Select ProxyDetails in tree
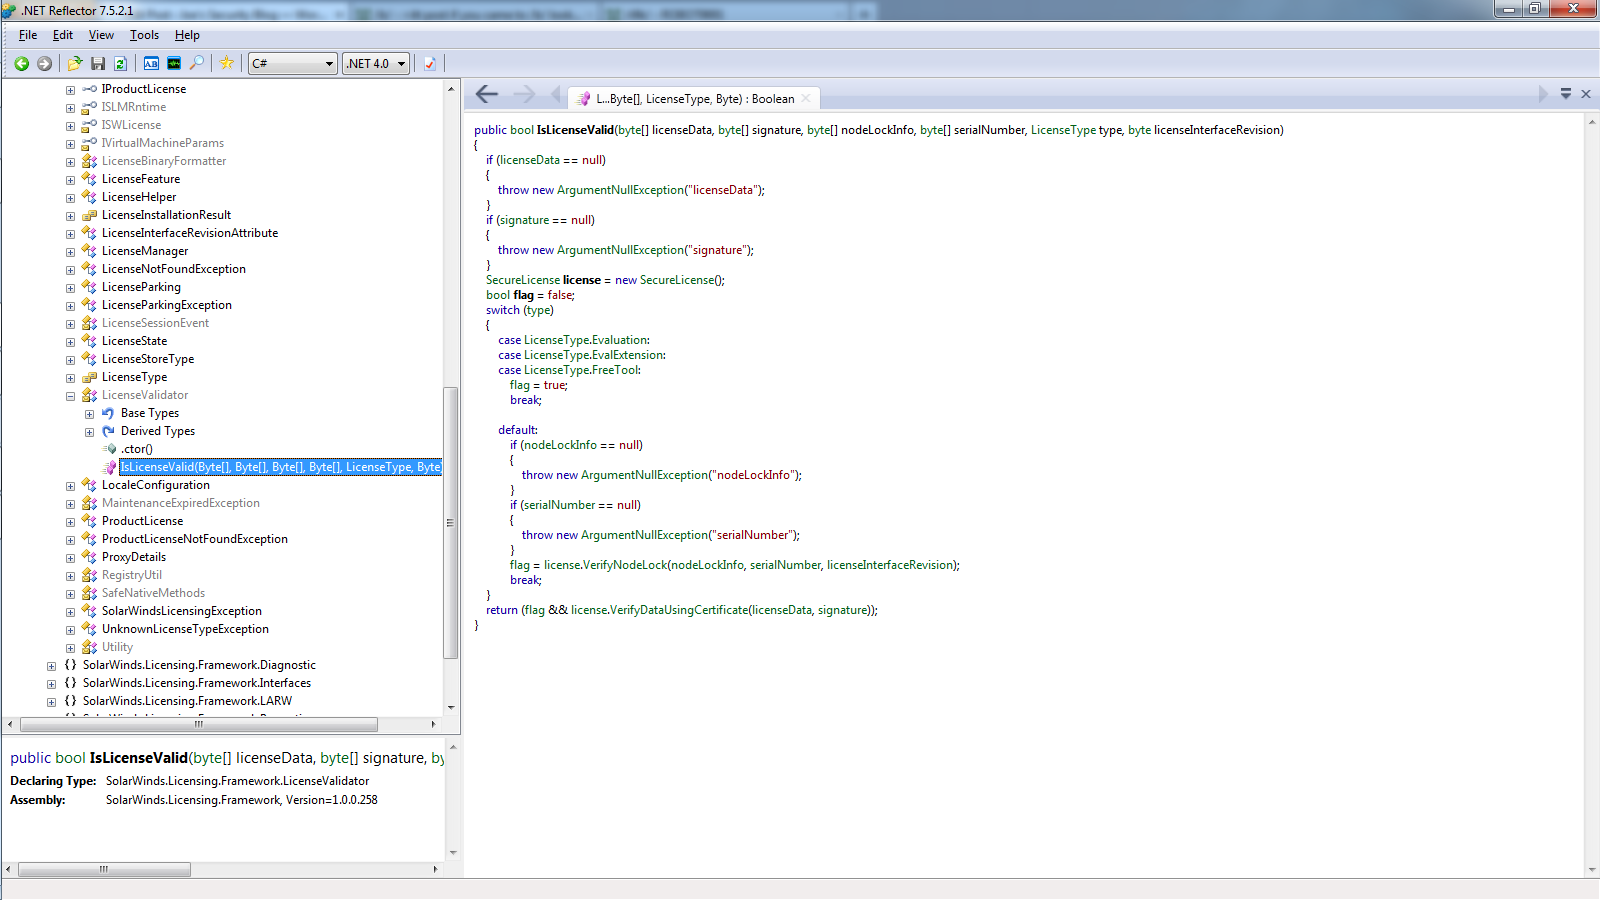Image resolution: width=1600 pixels, height=900 pixels. click(134, 557)
